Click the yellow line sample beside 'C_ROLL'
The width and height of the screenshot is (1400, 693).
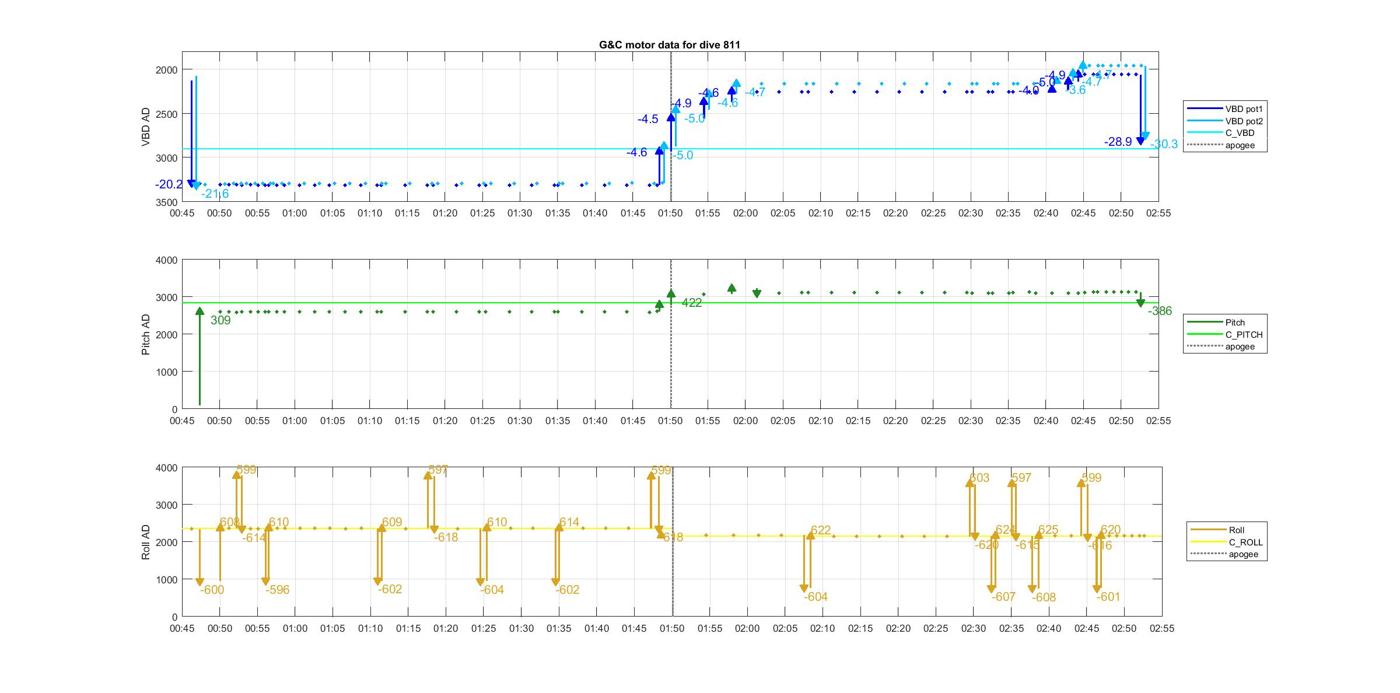(1208, 542)
